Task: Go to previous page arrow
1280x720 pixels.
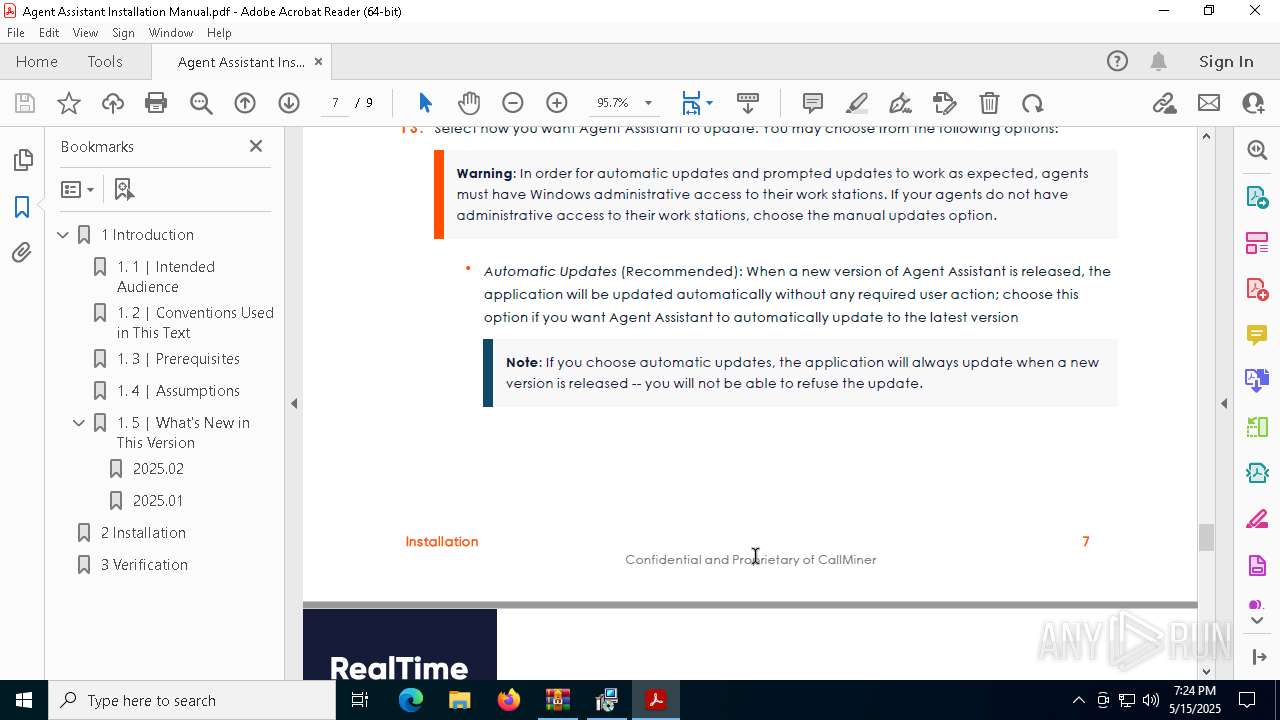Action: 245,103
